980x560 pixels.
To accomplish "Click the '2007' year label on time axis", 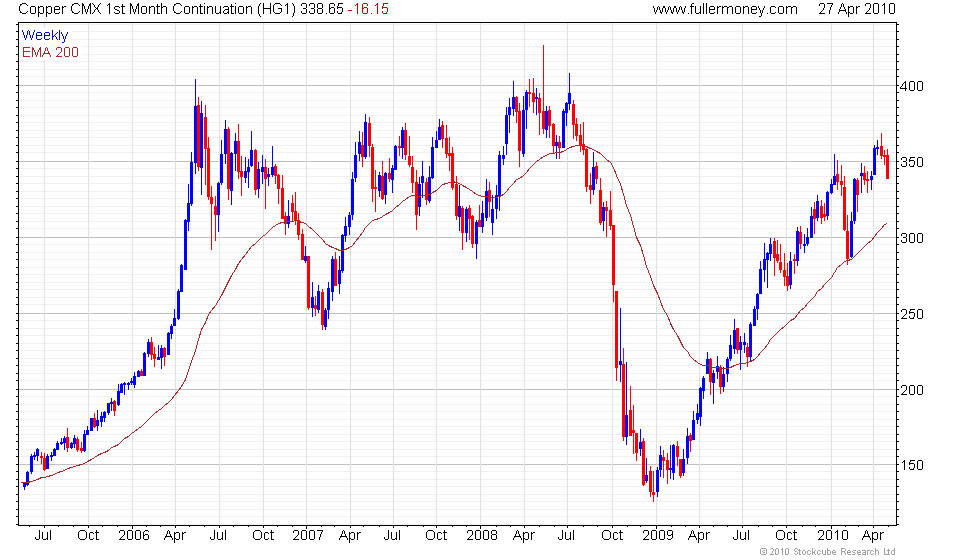I will (308, 536).
